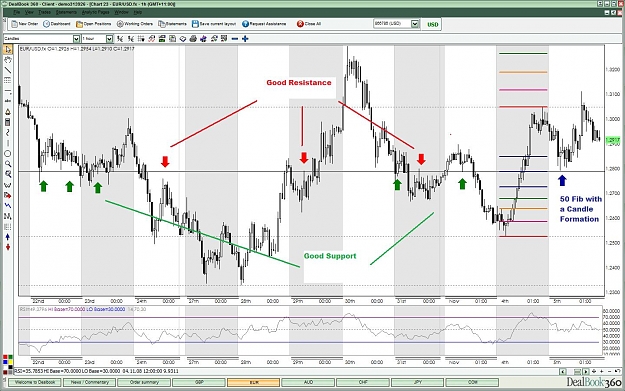Click the printer icon in chart toolbar
The height and width of the screenshot is (391, 625).
[193, 39]
